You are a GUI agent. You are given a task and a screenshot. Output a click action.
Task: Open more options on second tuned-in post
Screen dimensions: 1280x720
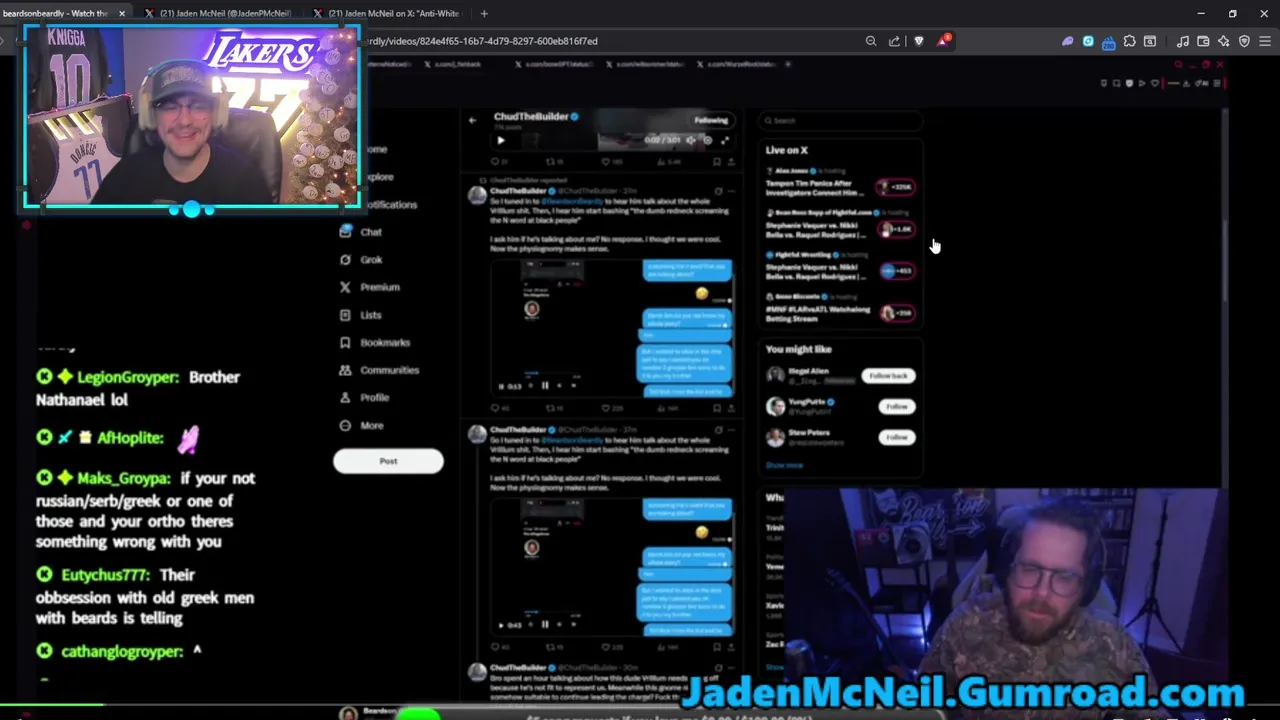[731, 429]
